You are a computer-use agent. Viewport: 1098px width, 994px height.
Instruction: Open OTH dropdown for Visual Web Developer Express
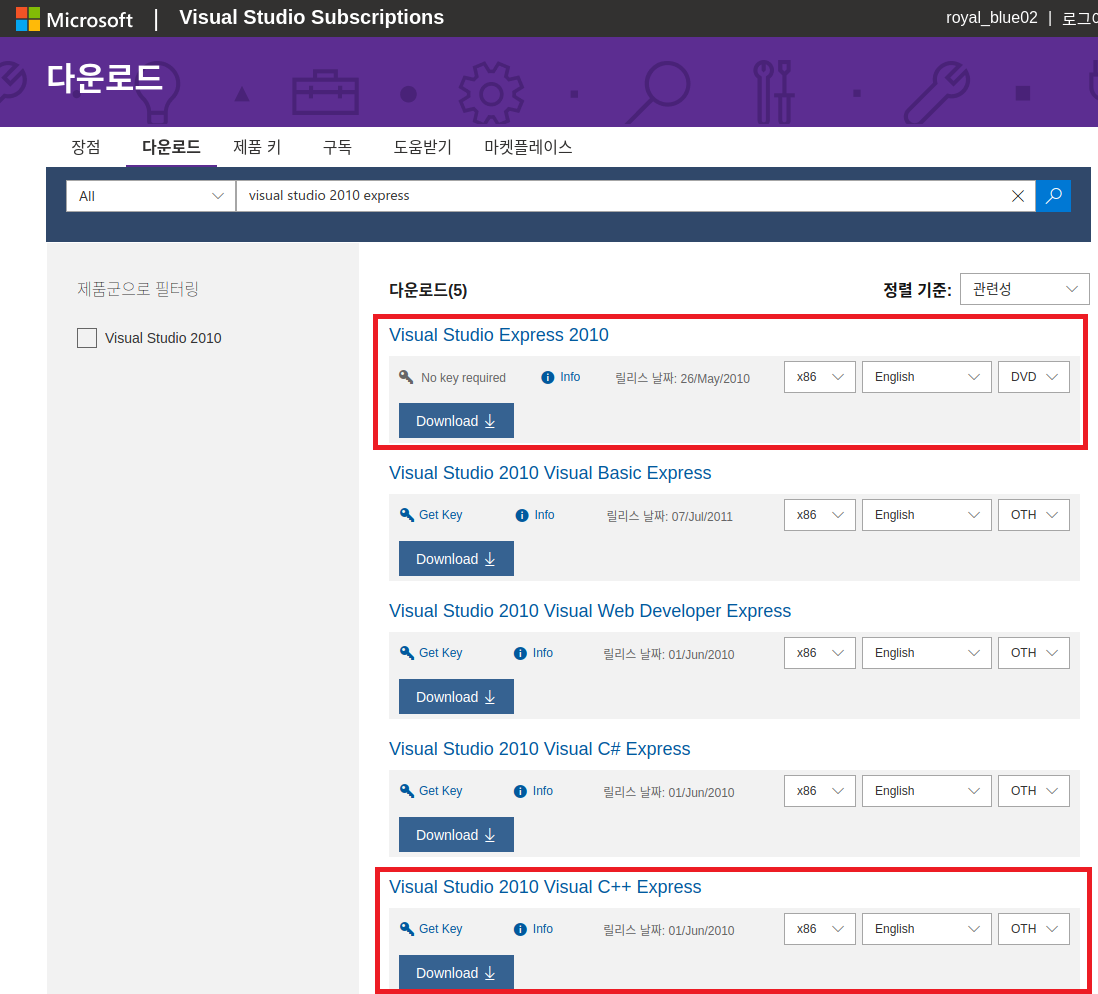tap(1034, 653)
